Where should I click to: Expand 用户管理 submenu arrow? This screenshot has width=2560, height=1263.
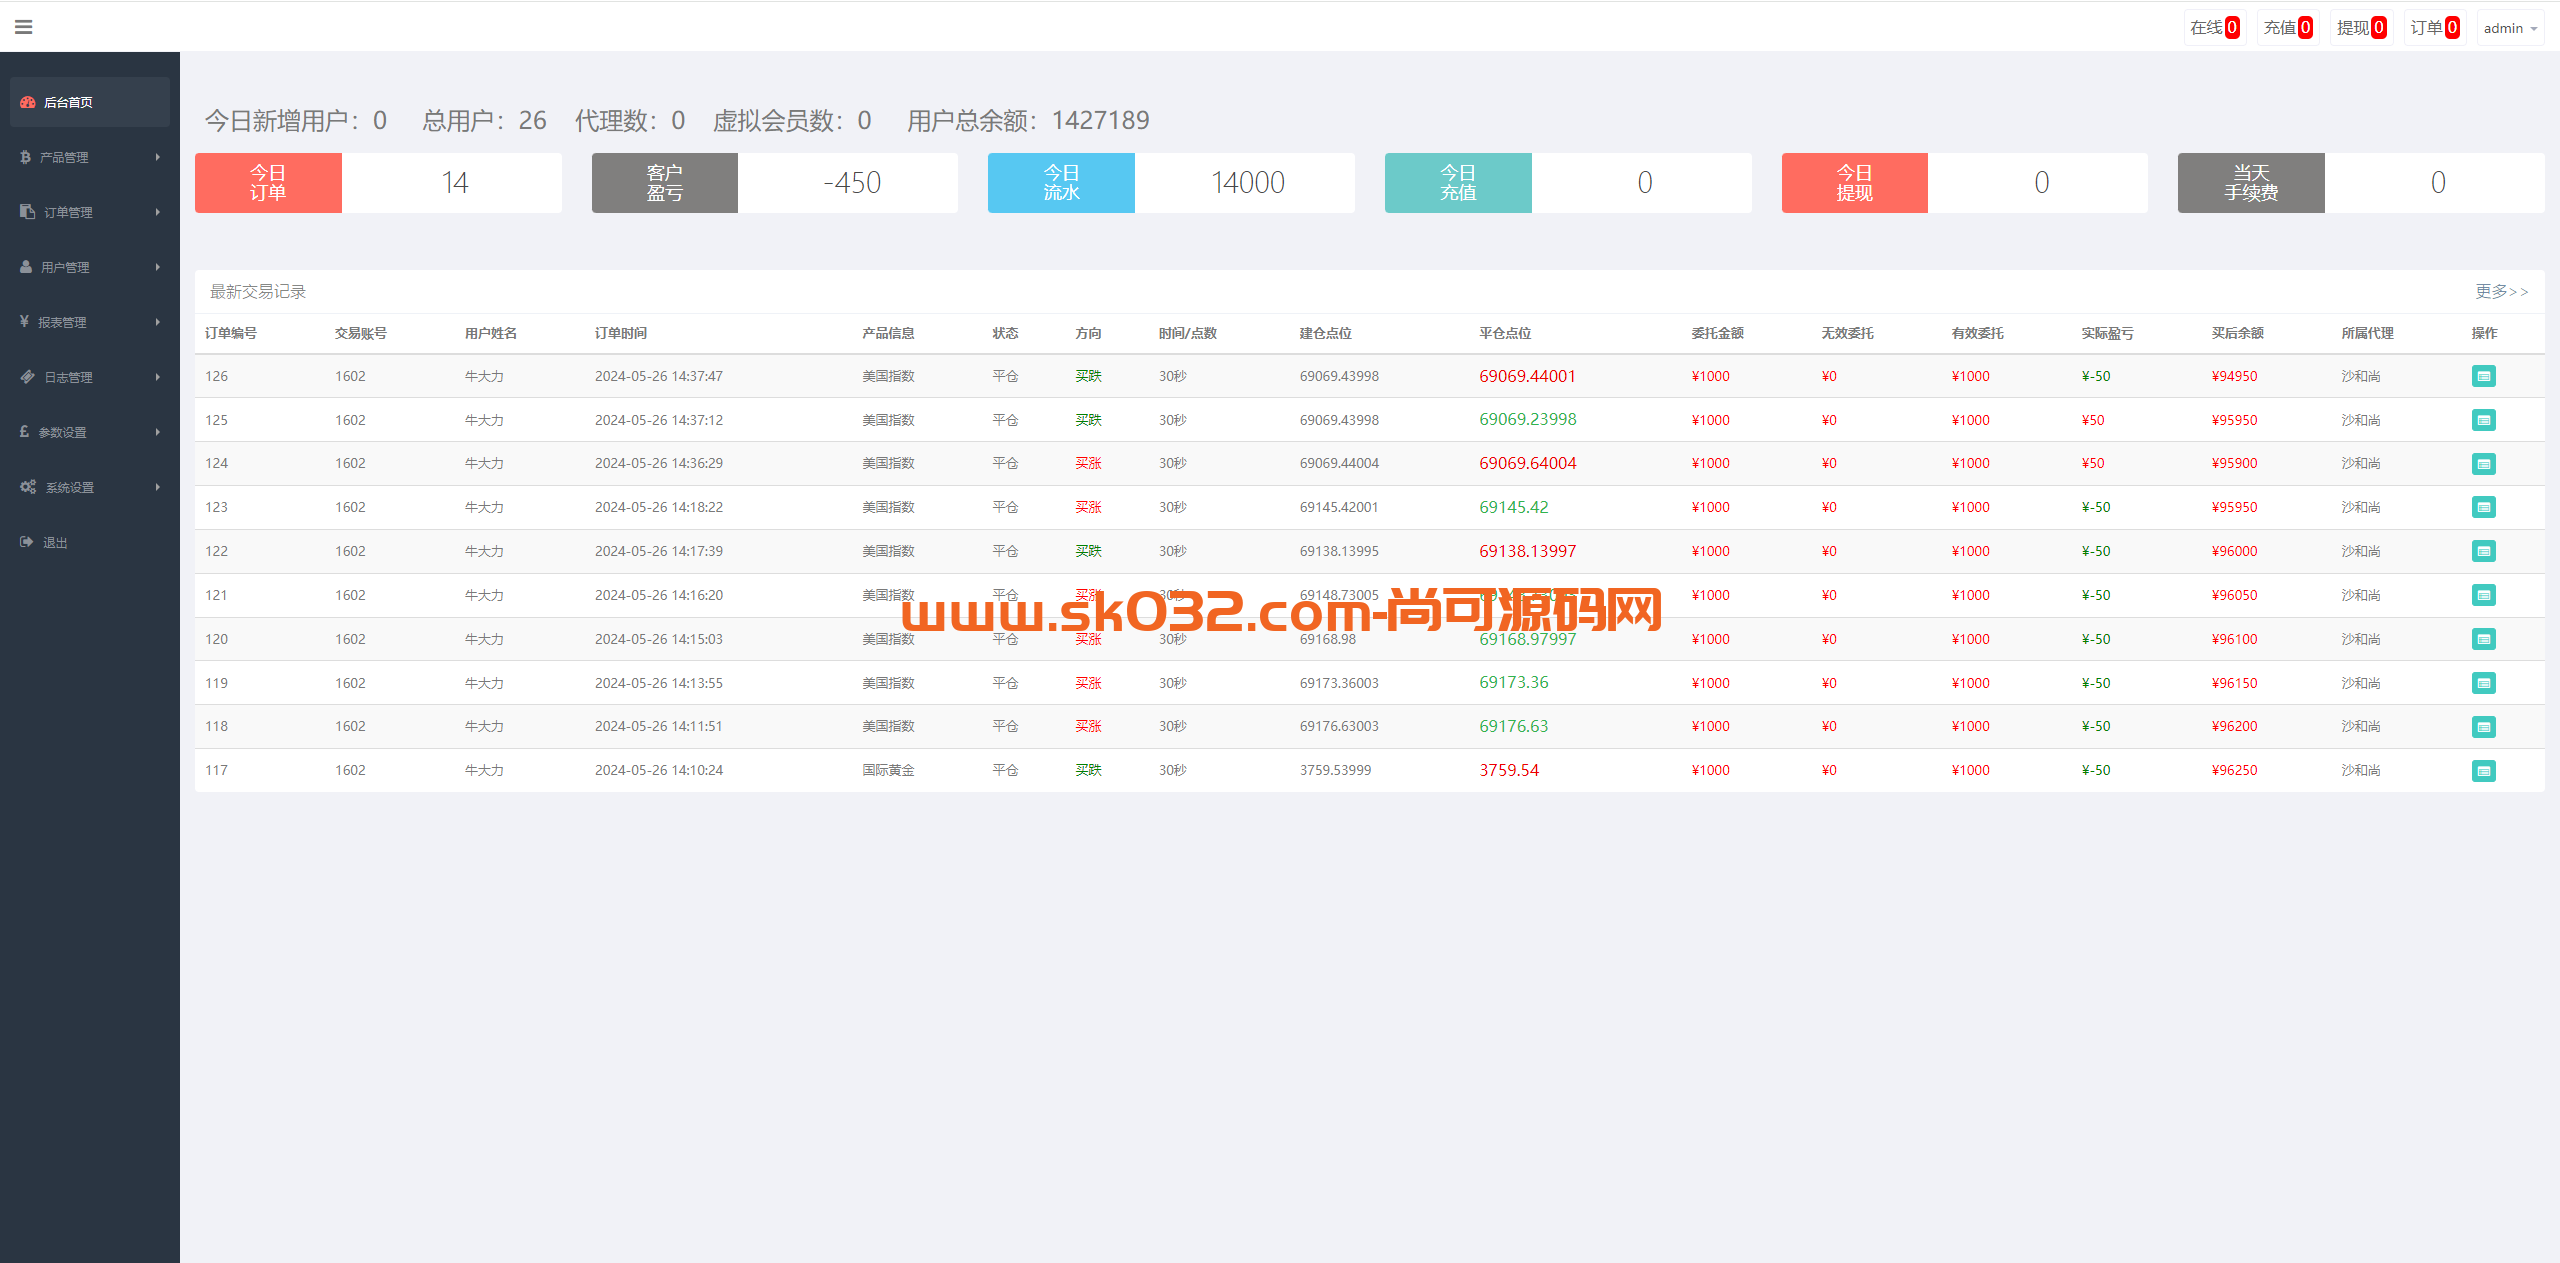pyautogui.click(x=158, y=267)
